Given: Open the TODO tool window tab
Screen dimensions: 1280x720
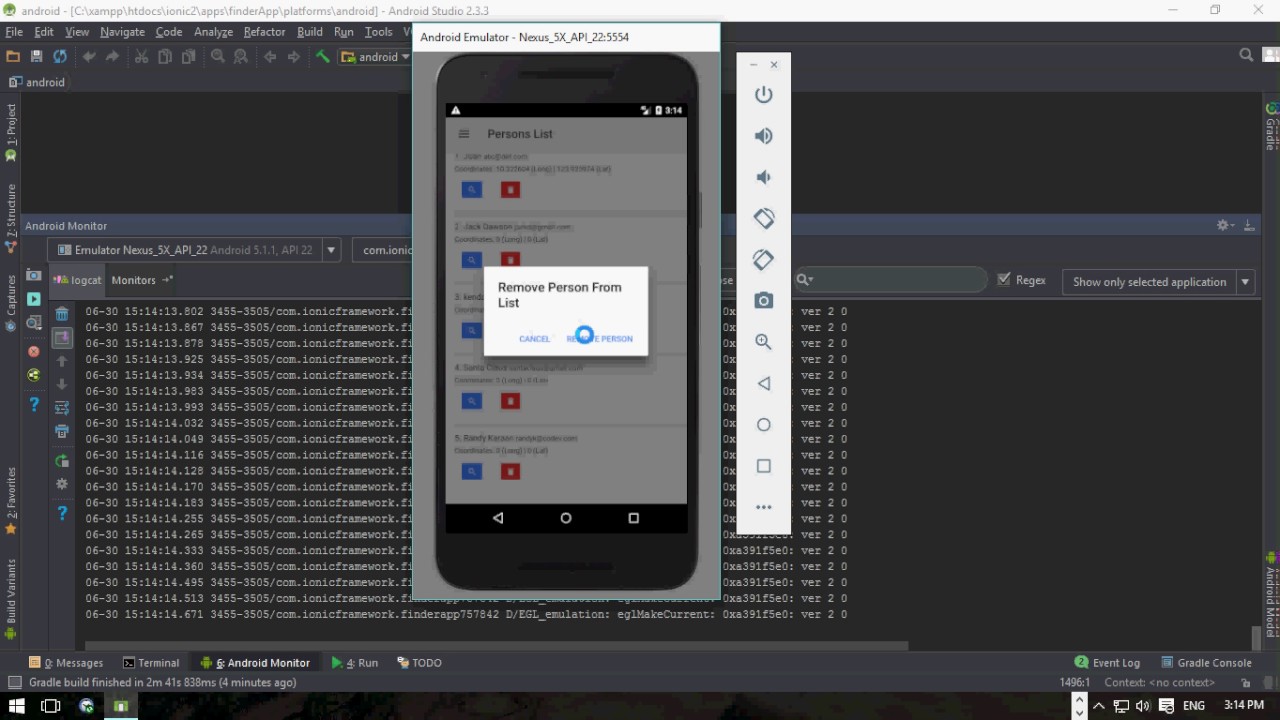Looking at the screenshot, I should pyautogui.click(x=419, y=662).
